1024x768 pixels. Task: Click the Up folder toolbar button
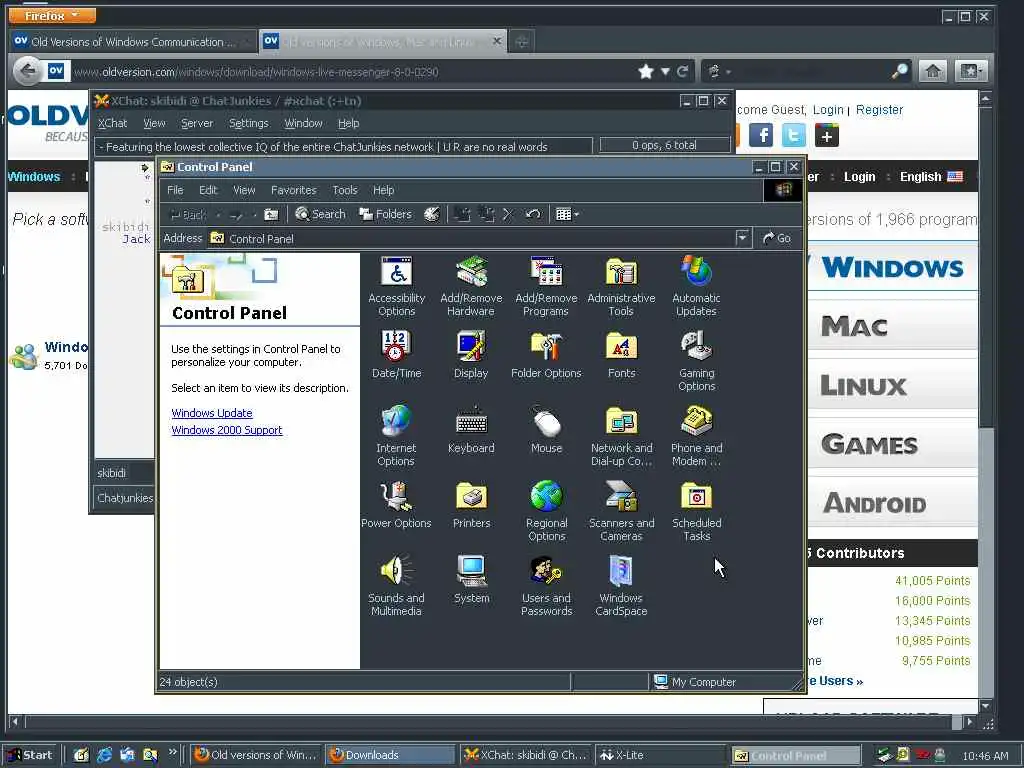click(271, 214)
